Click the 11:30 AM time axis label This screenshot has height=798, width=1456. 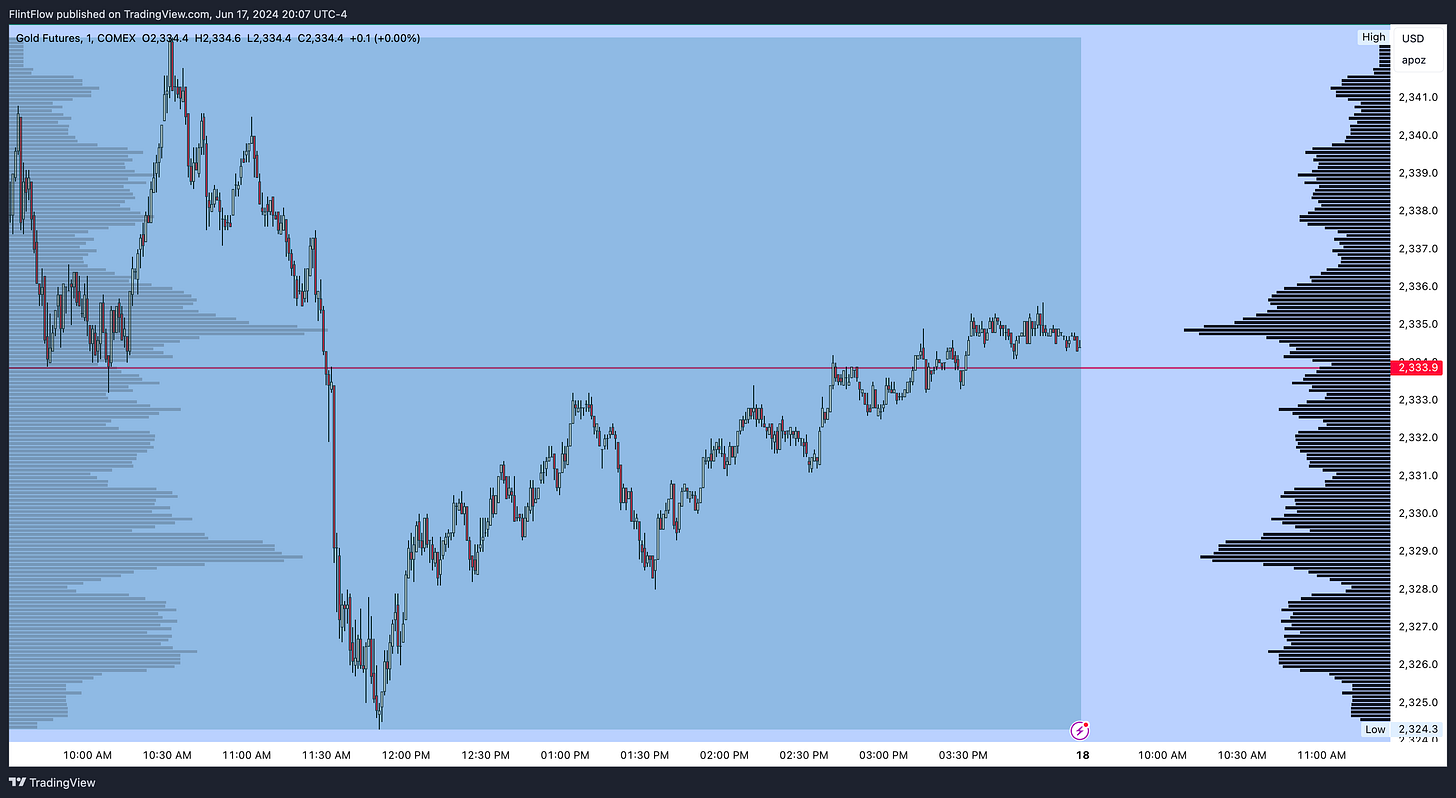(326, 755)
